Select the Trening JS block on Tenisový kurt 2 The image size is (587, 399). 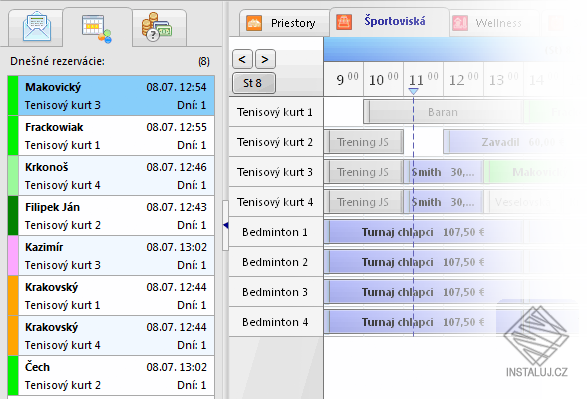(364, 142)
